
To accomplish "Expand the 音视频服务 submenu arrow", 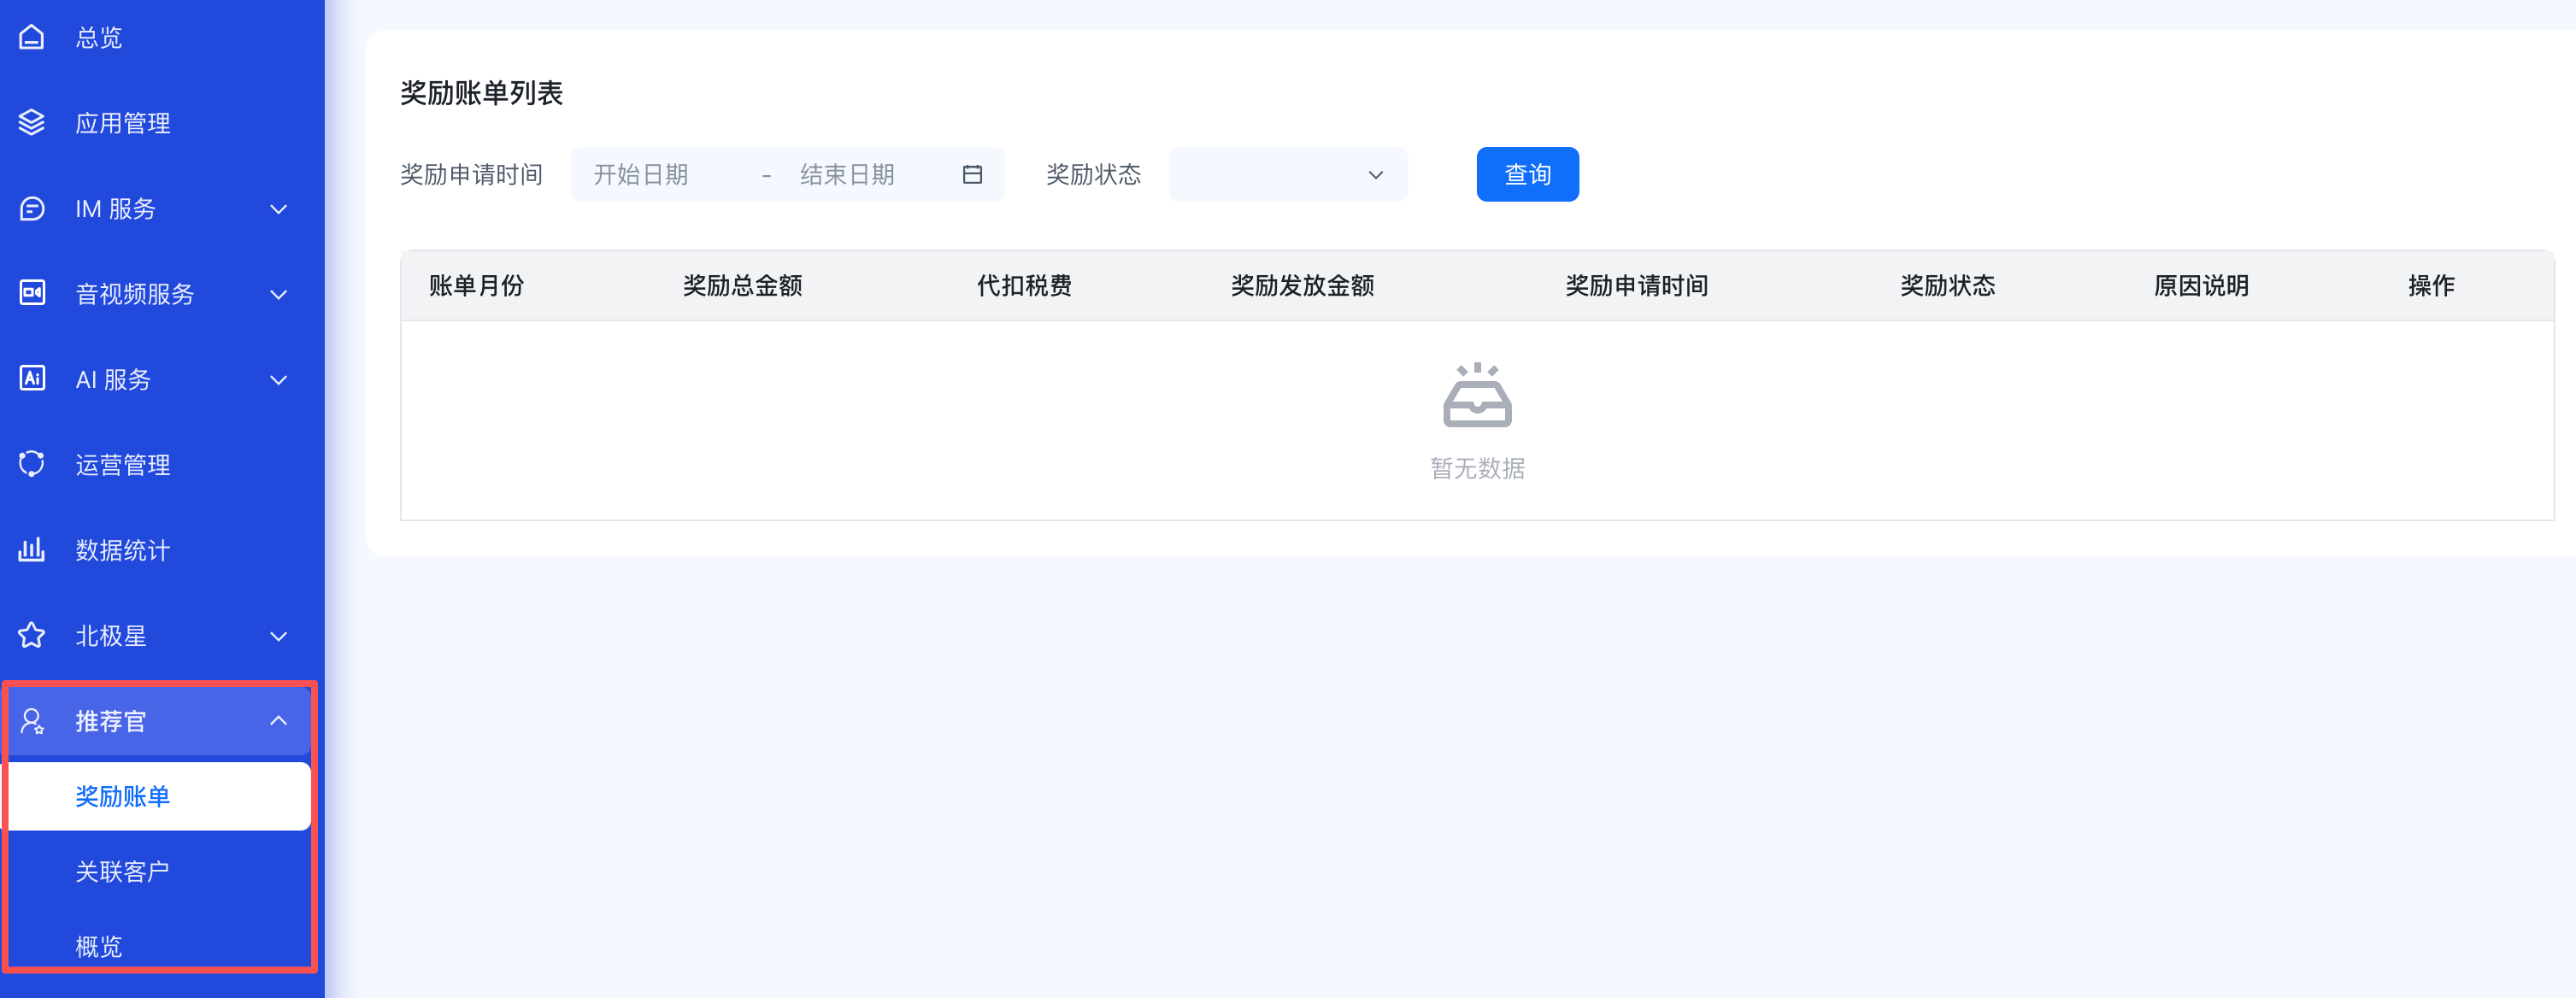I will (x=279, y=294).
